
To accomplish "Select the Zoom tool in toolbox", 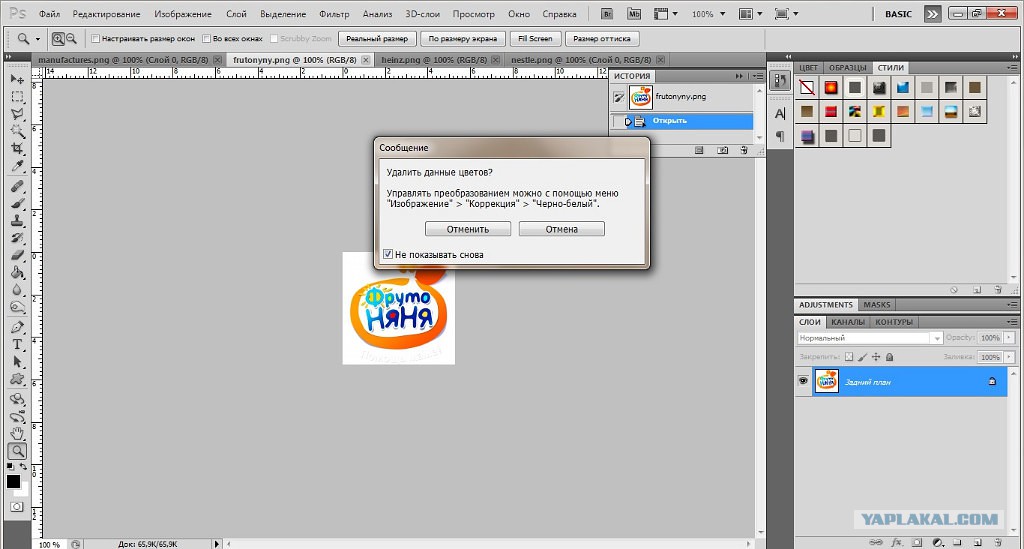I will coord(17,450).
